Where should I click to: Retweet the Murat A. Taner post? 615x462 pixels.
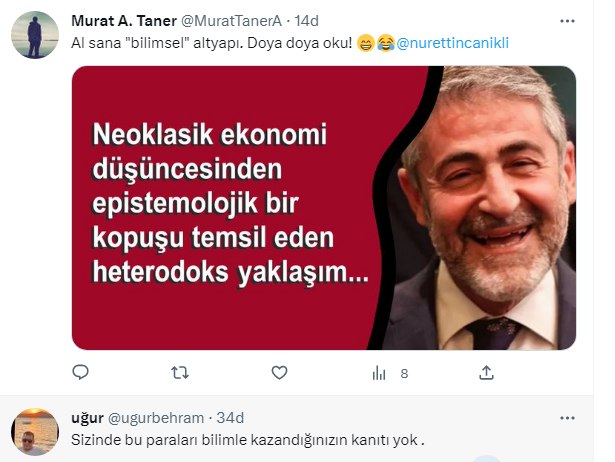[x=180, y=373]
